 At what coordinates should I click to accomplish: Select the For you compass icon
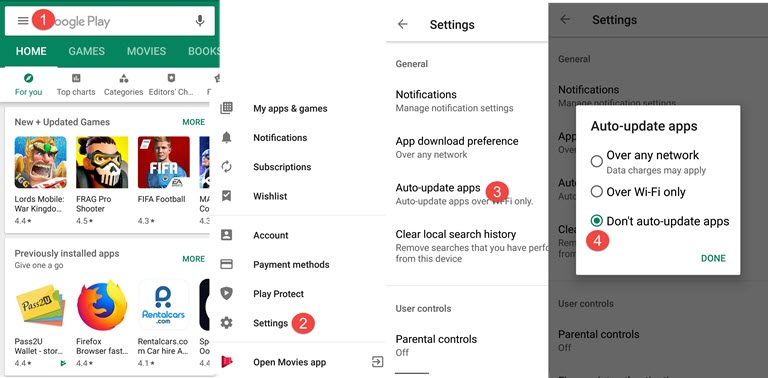[28, 78]
